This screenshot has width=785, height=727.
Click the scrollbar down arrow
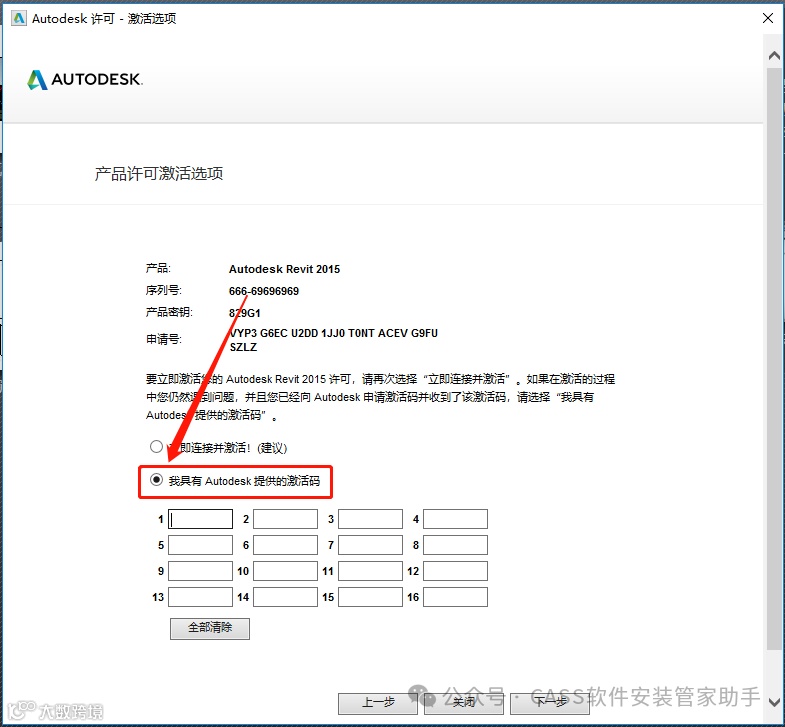point(774,702)
